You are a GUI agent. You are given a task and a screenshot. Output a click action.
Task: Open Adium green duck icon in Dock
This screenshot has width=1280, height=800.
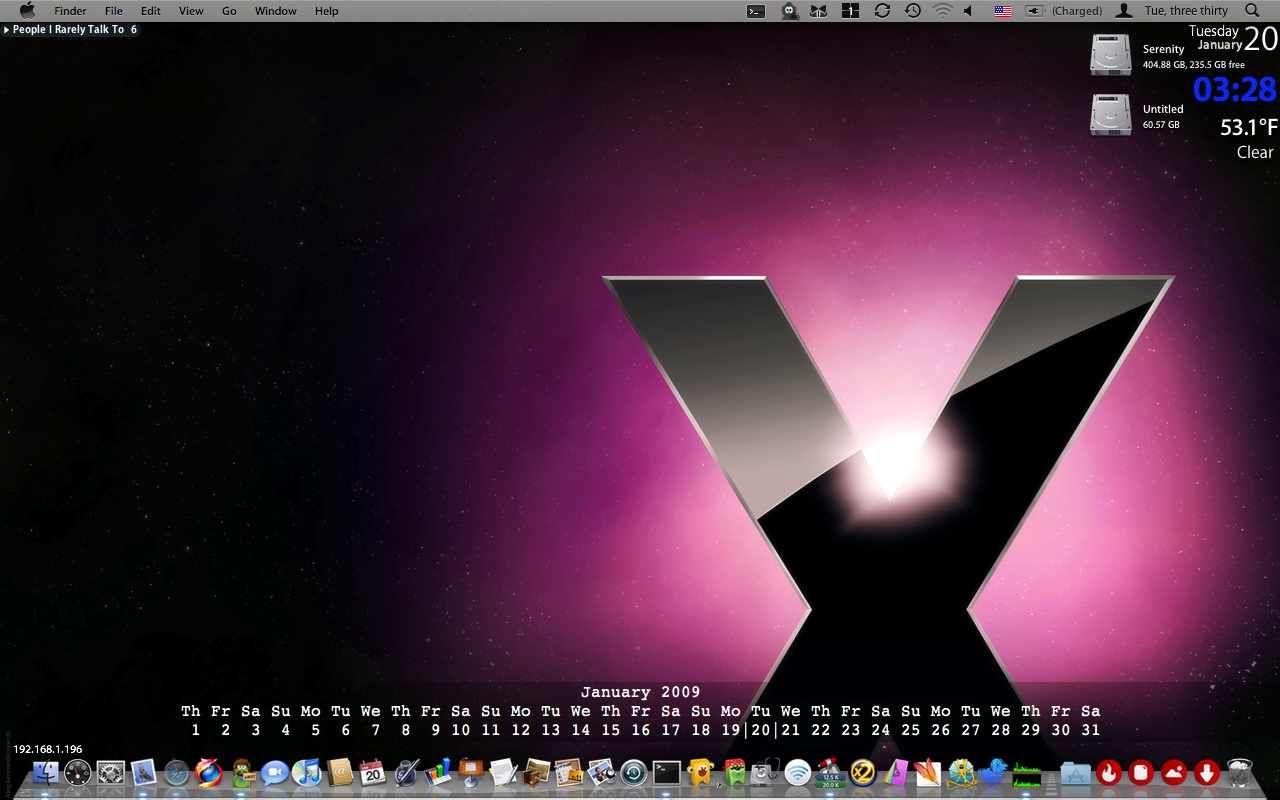[x=242, y=772]
